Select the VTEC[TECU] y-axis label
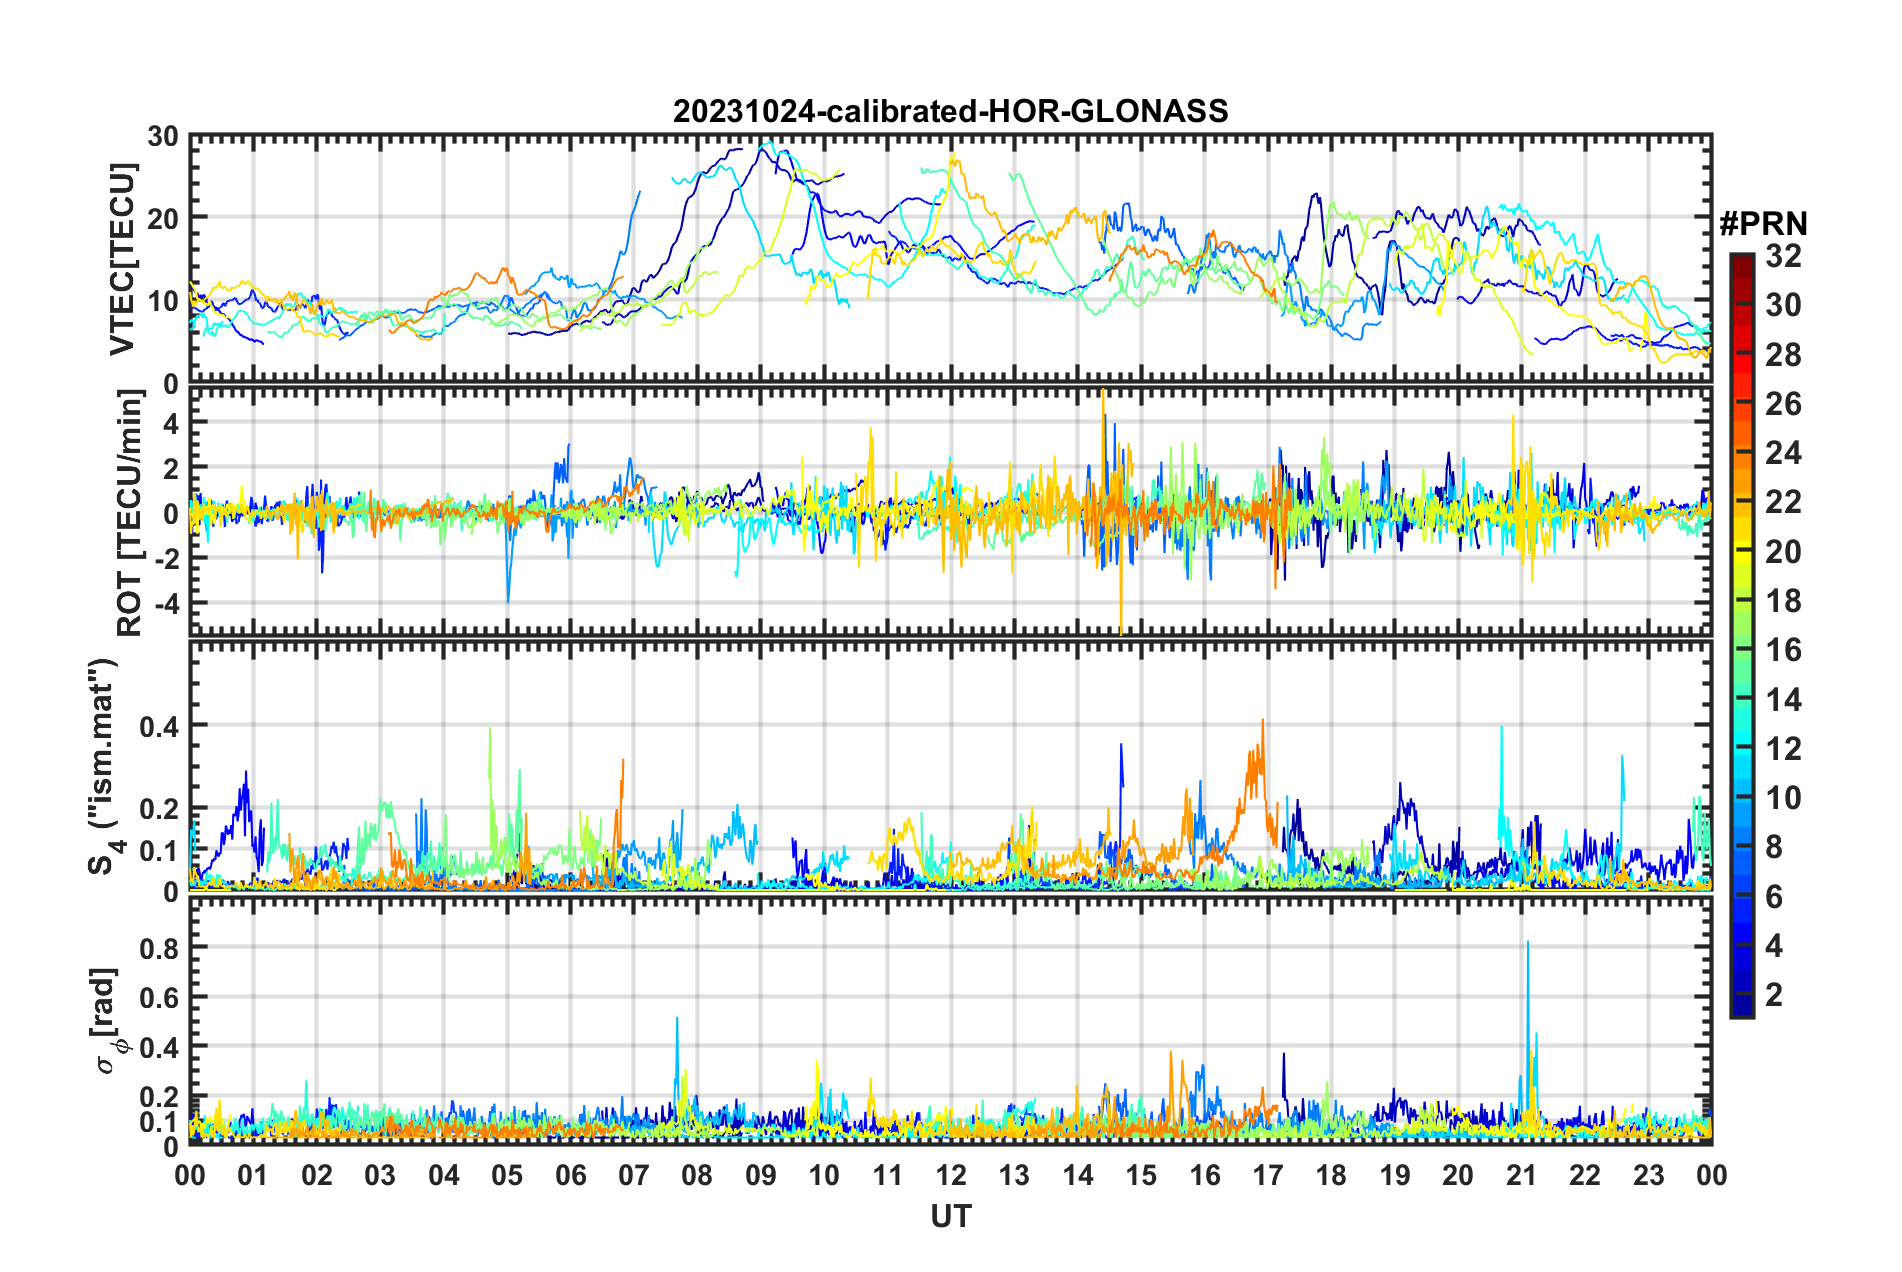 [x=122, y=260]
